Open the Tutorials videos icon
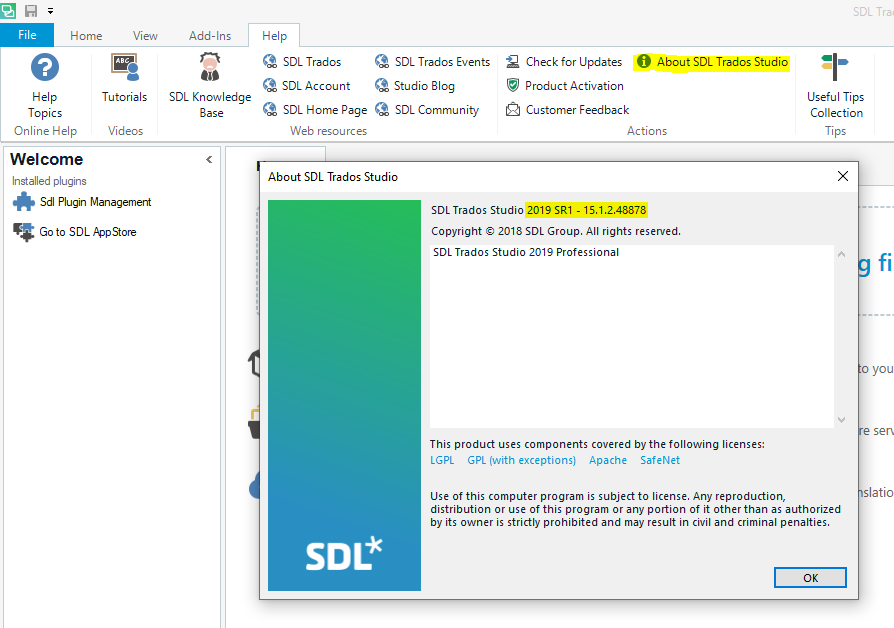Viewport: 894px width, 628px height. (124, 78)
